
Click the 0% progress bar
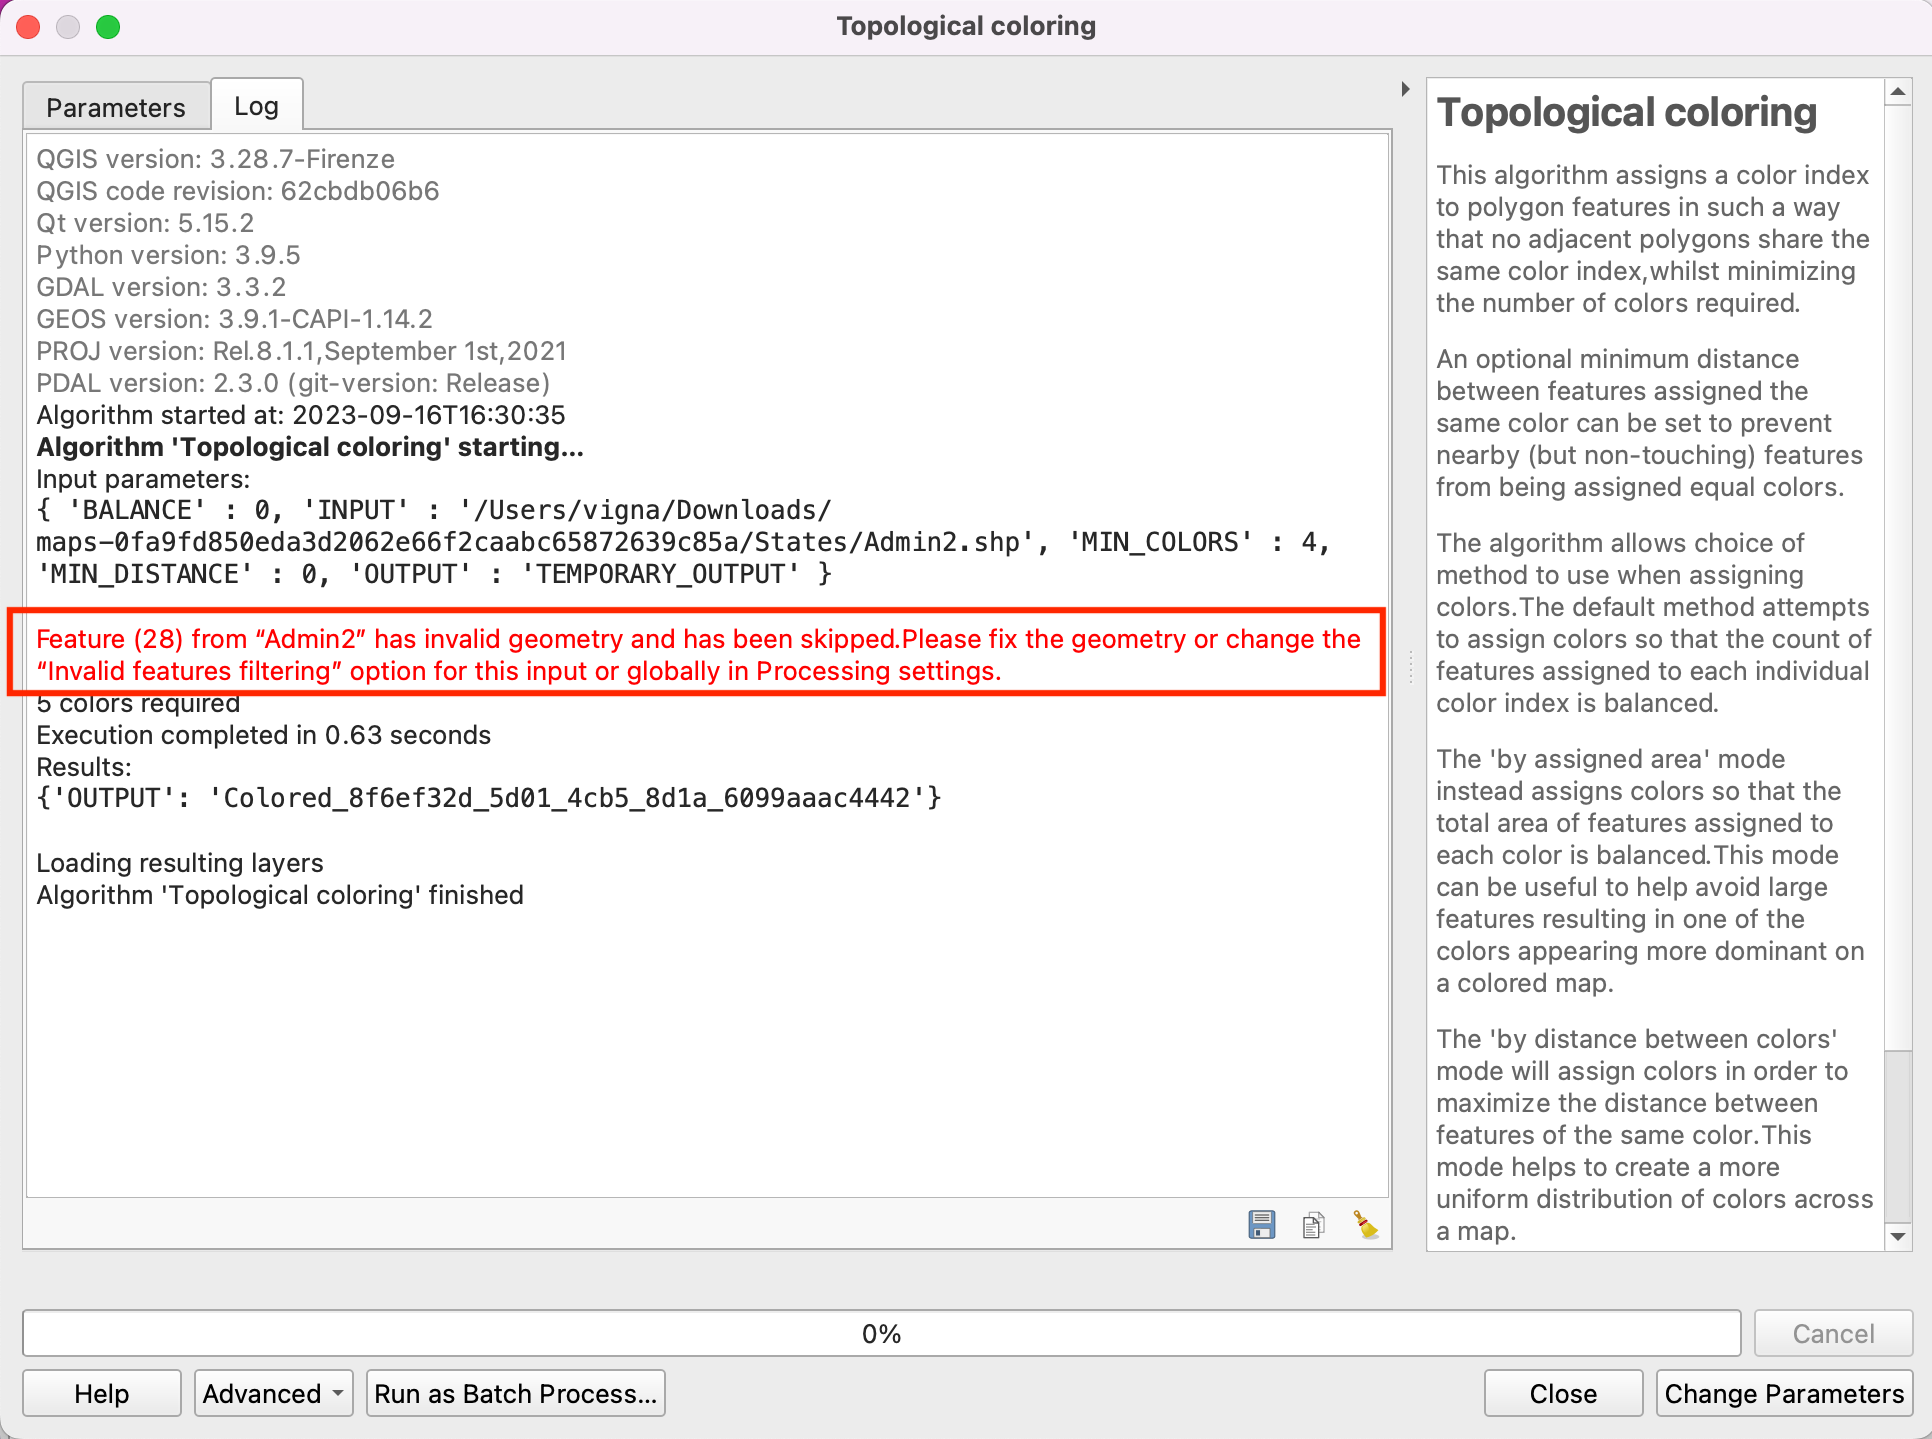[881, 1333]
